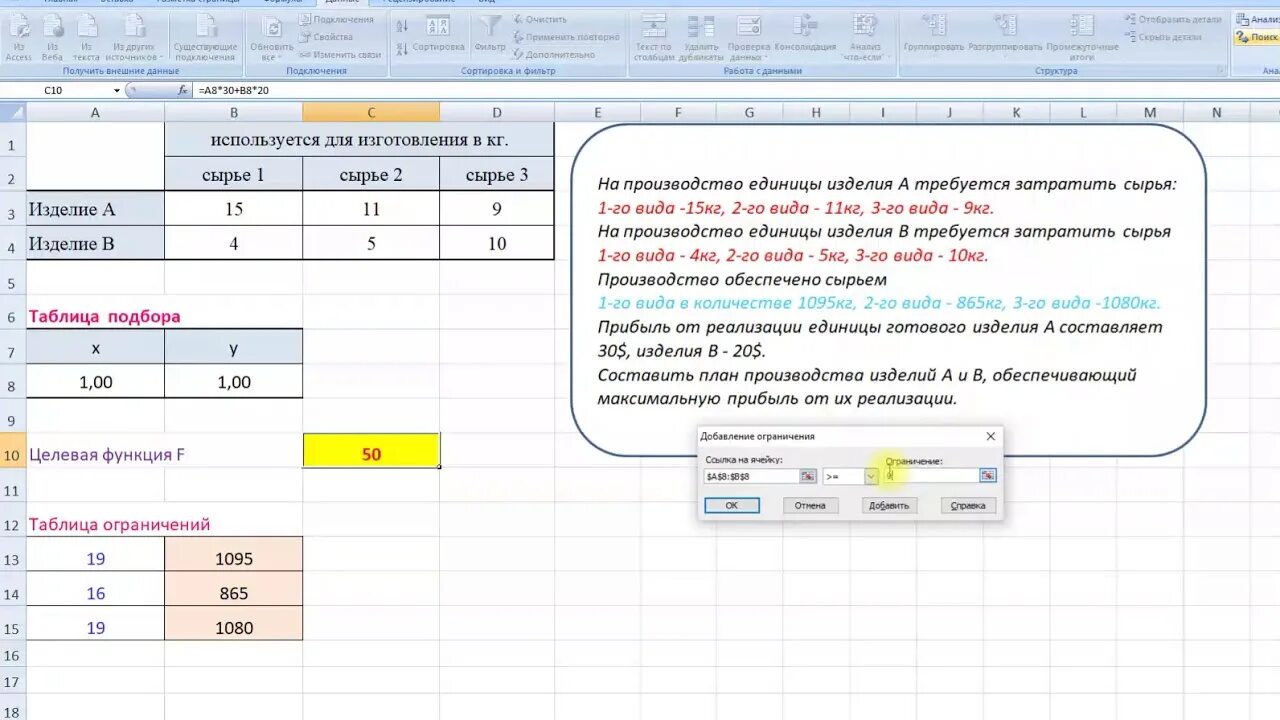Select the сырье 2 header cell
1280x720 pixels.
point(371,175)
